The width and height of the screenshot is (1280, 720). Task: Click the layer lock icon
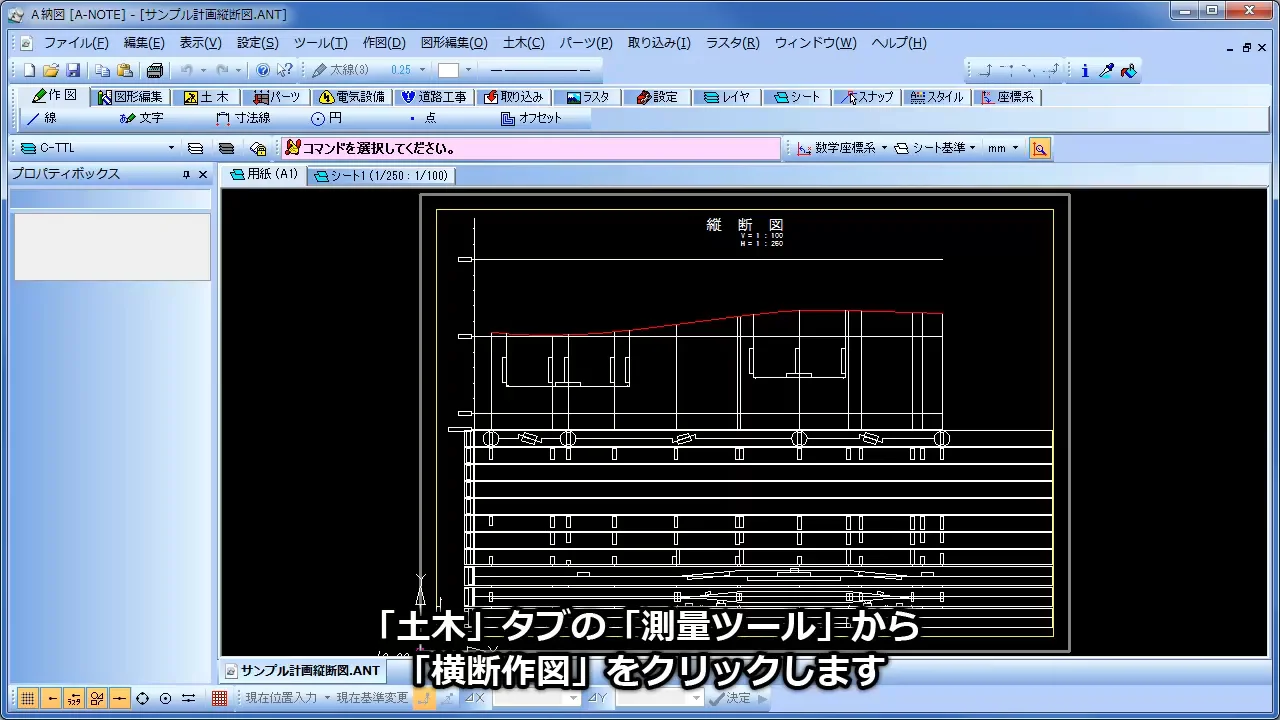pyautogui.click(x=258, y=148)
